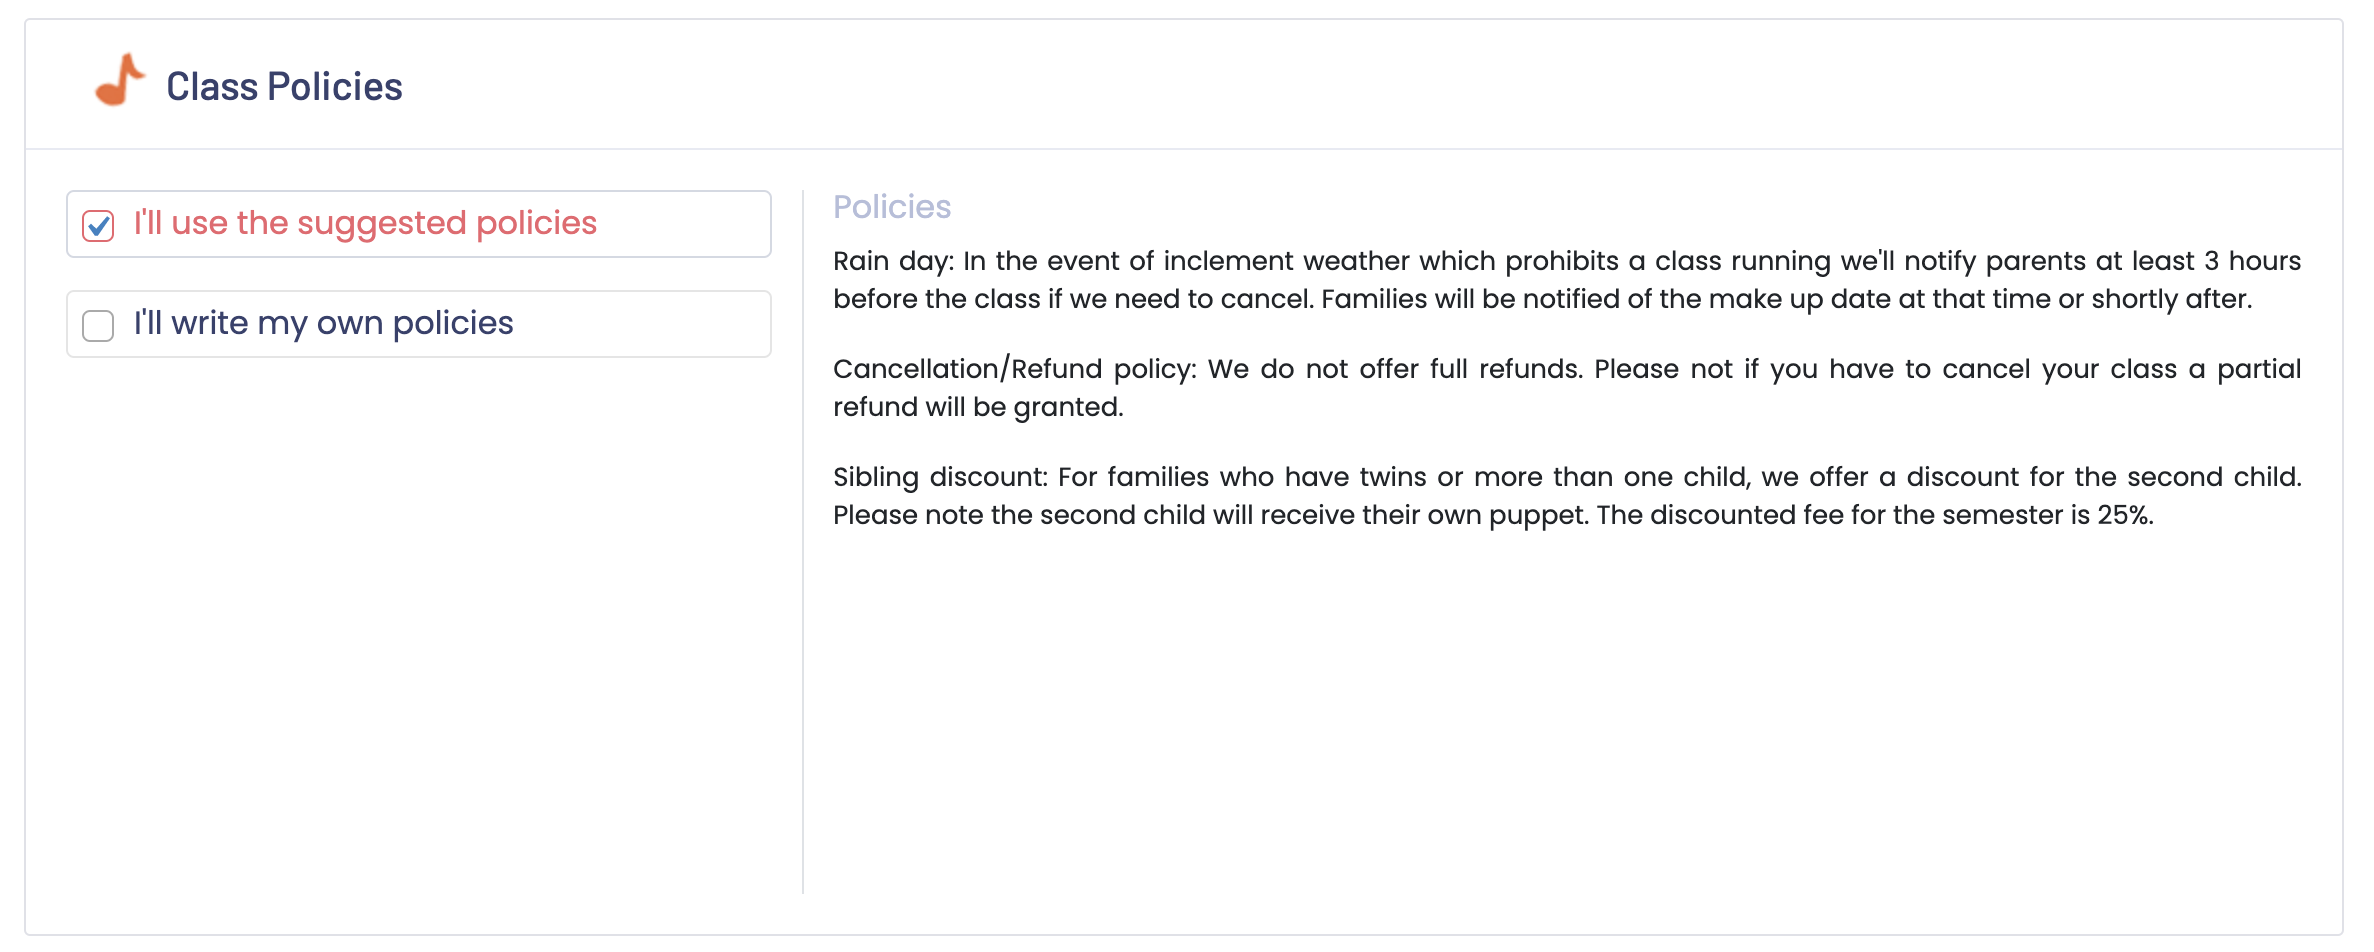Click empty space inside the own policies option box
This screenshot has height=952, width=2374.
pyautogui.click(x=642, y=324)
